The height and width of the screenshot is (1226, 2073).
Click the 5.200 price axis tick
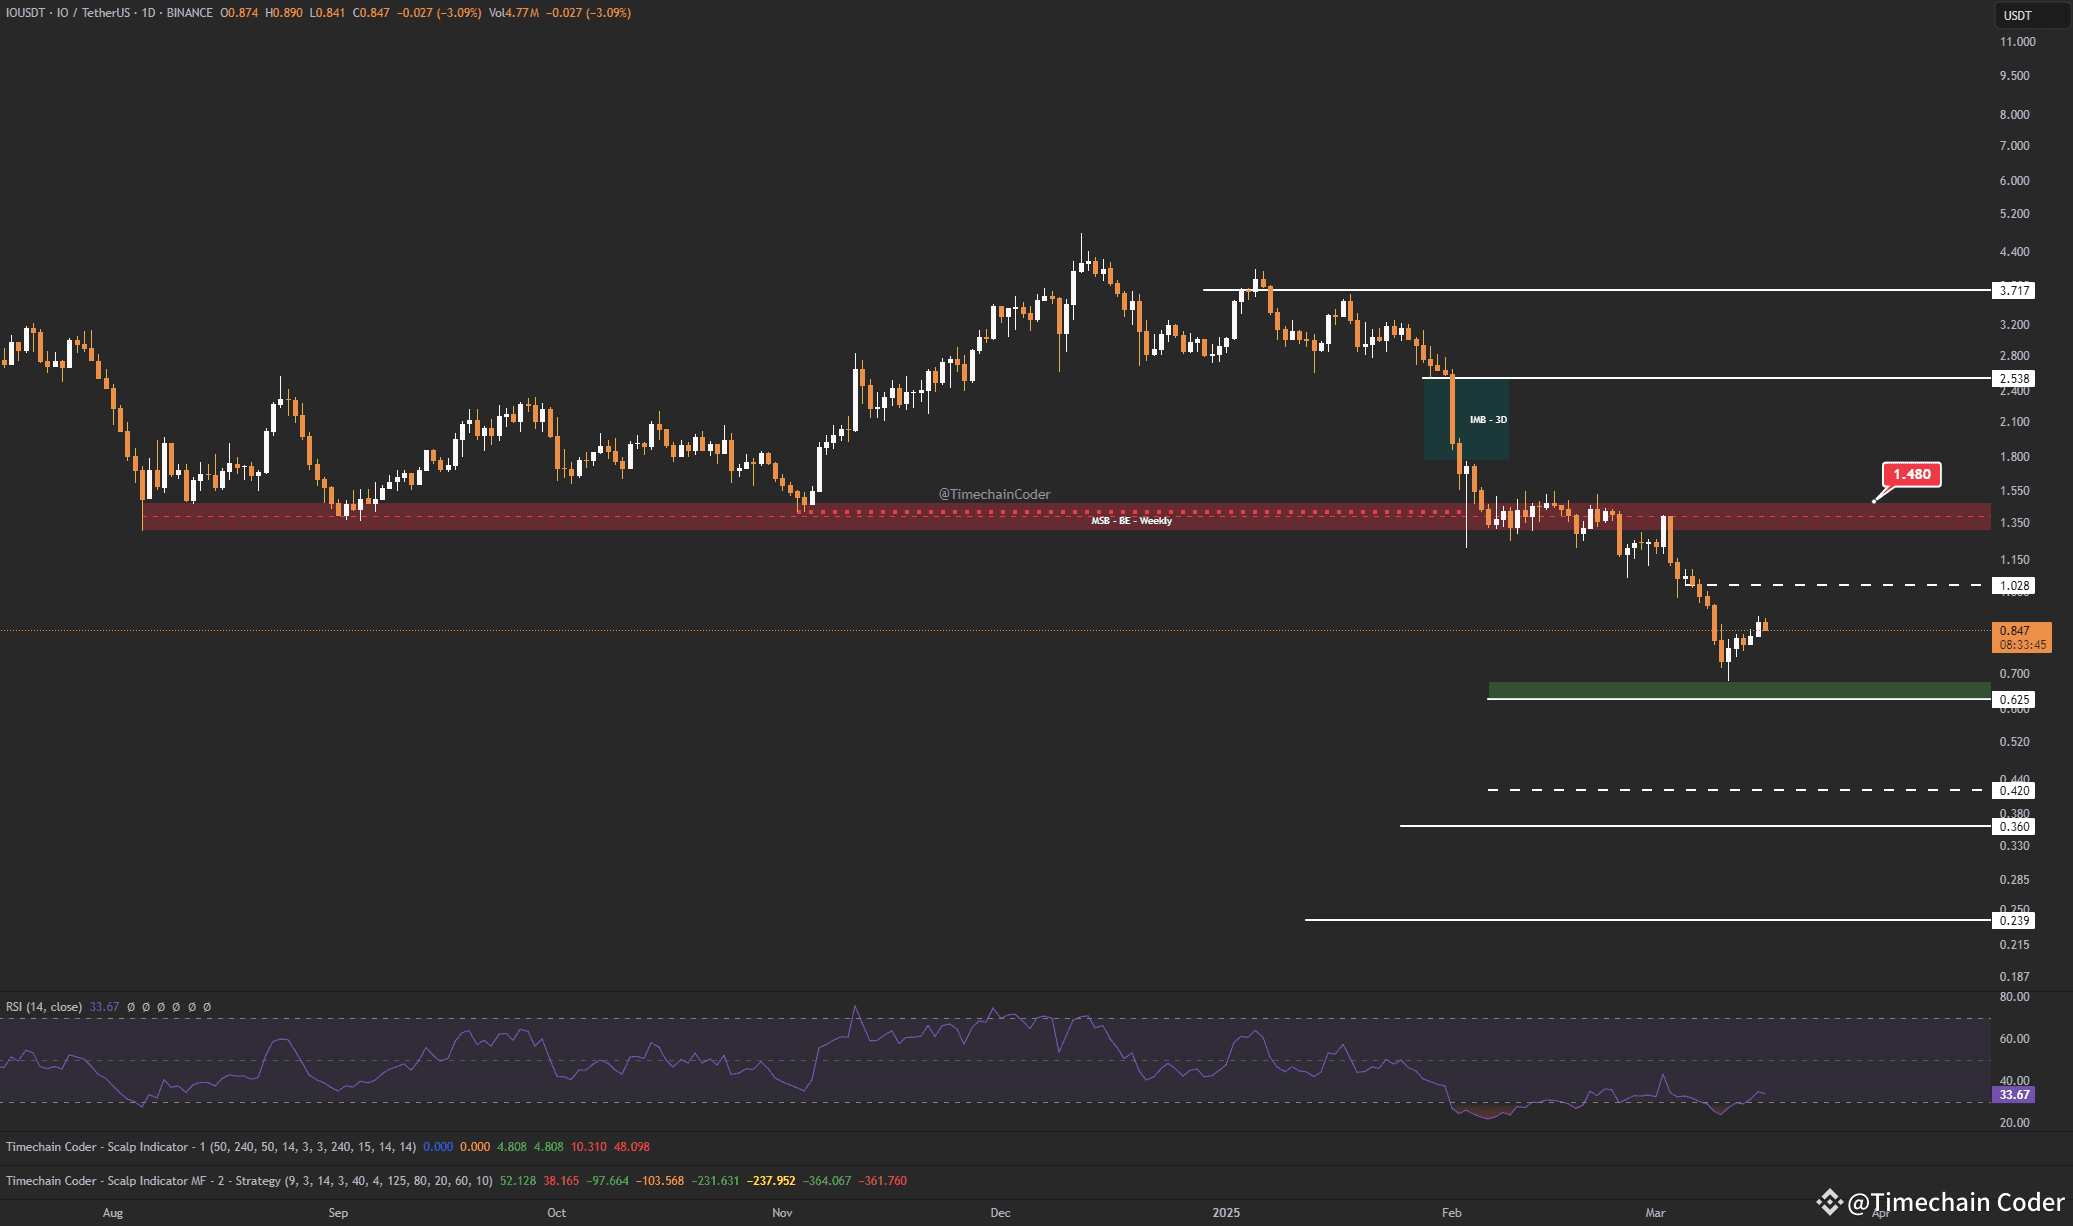[x=2014, y=214]
